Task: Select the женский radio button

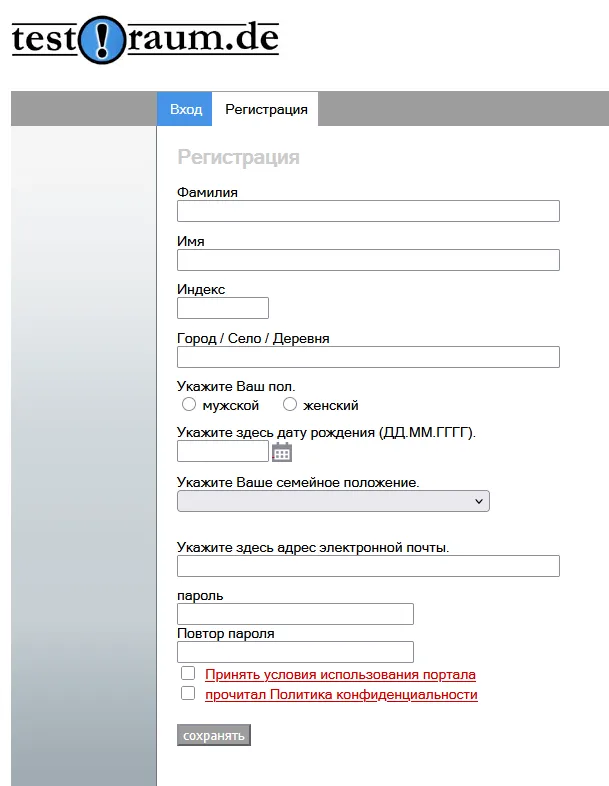Action: click(x=290, y=405)
